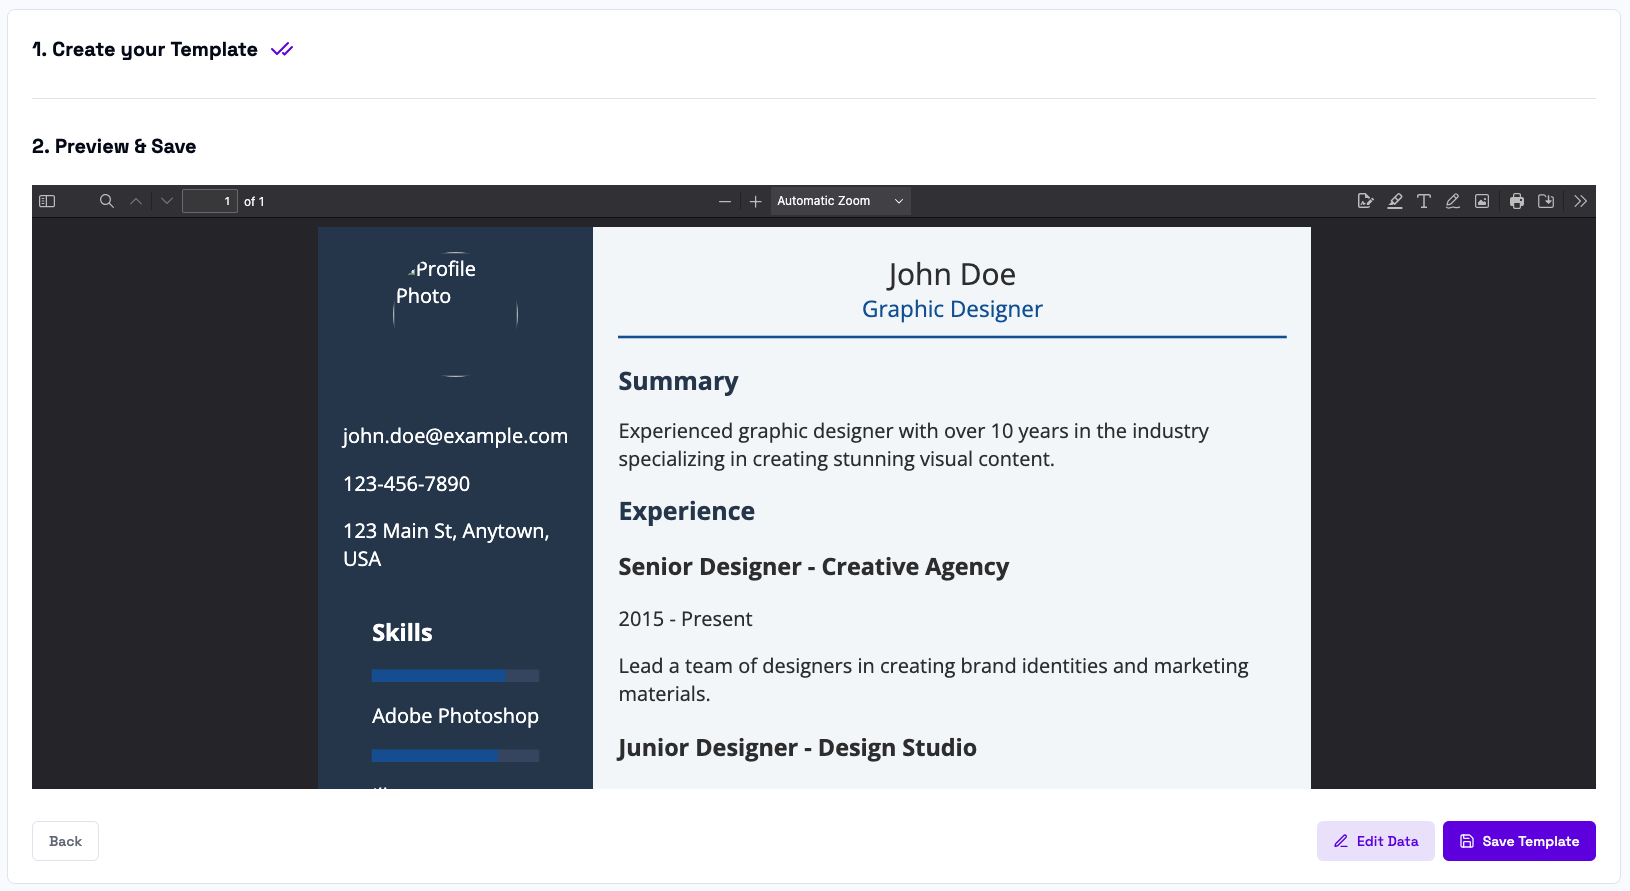The height and width of the screenshot is (891, 1630).
Task: Click the phone number 123-456-7890
Action: pos(406,484)
